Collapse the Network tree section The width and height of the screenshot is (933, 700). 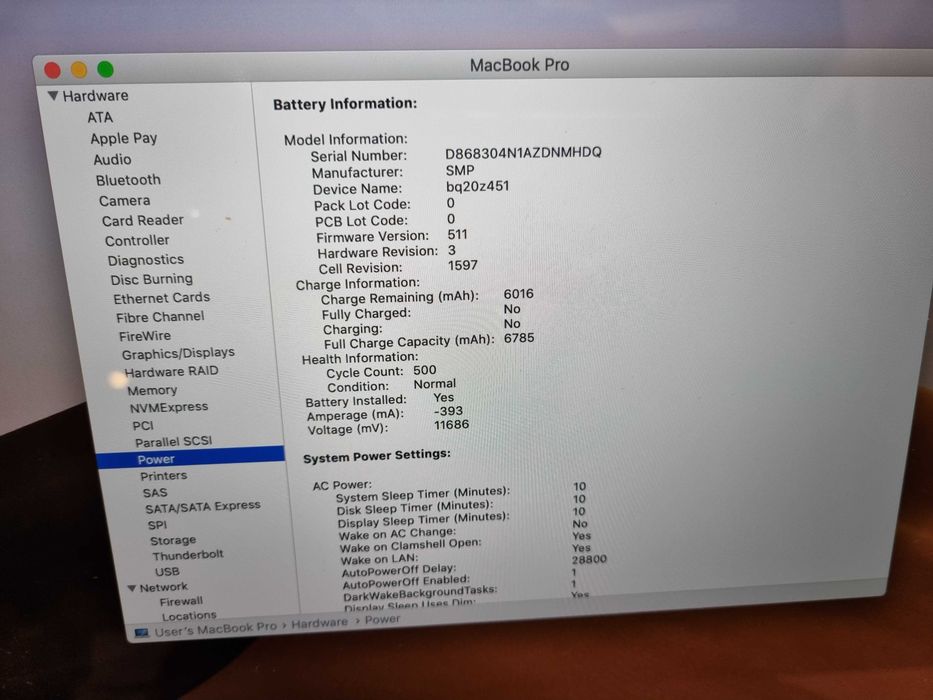(x=132, y=588)
